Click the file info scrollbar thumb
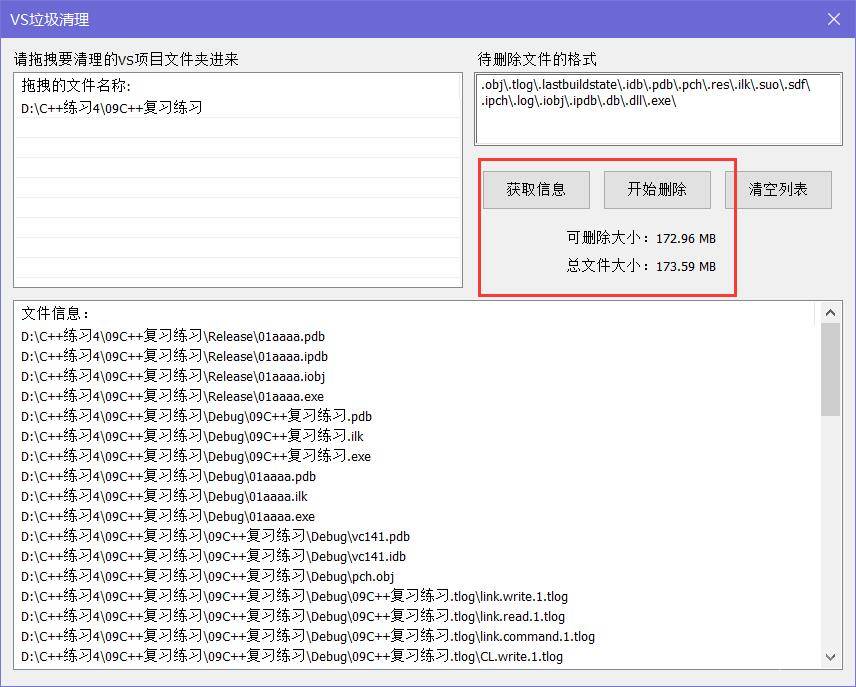This screenshot has height=687, width=856. [x=830, y=370]
